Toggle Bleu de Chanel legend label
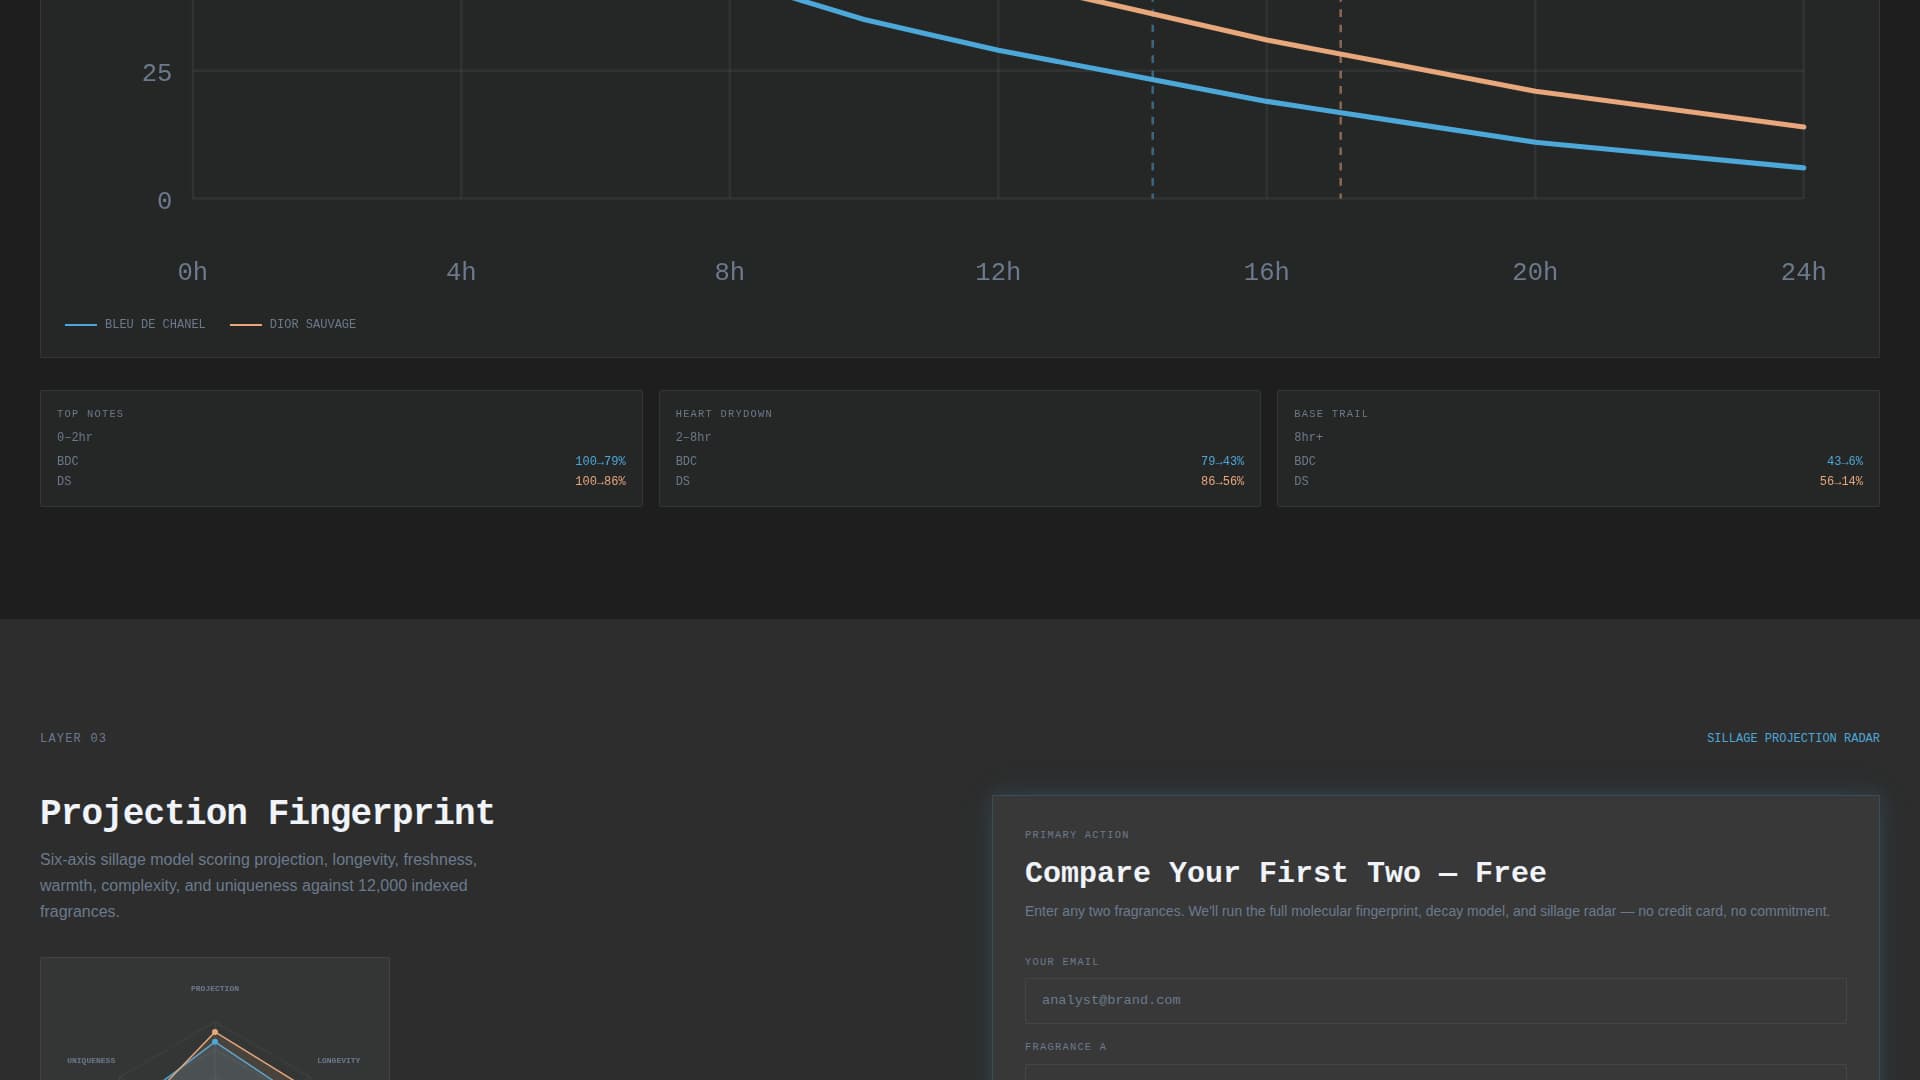This screenshot has width=1920, height=1080. pyautogui.click(x=155, y=324)
